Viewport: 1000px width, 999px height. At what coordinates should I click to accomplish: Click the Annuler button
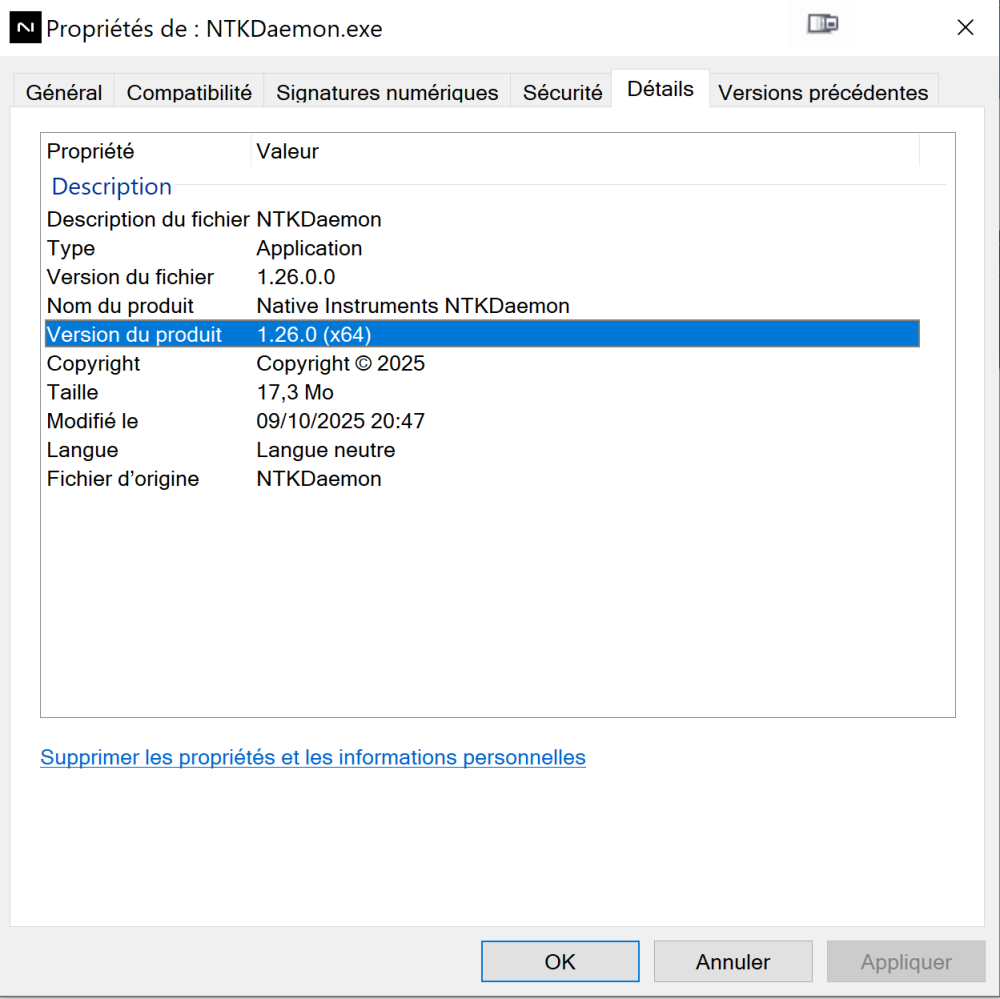pos(733,961)
